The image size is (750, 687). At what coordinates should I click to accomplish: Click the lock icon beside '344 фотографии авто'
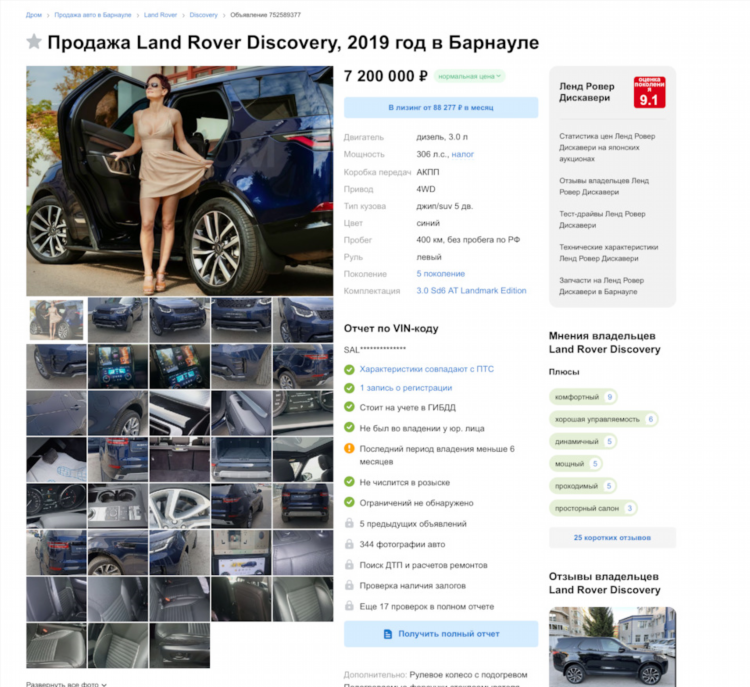pos(349,544)
